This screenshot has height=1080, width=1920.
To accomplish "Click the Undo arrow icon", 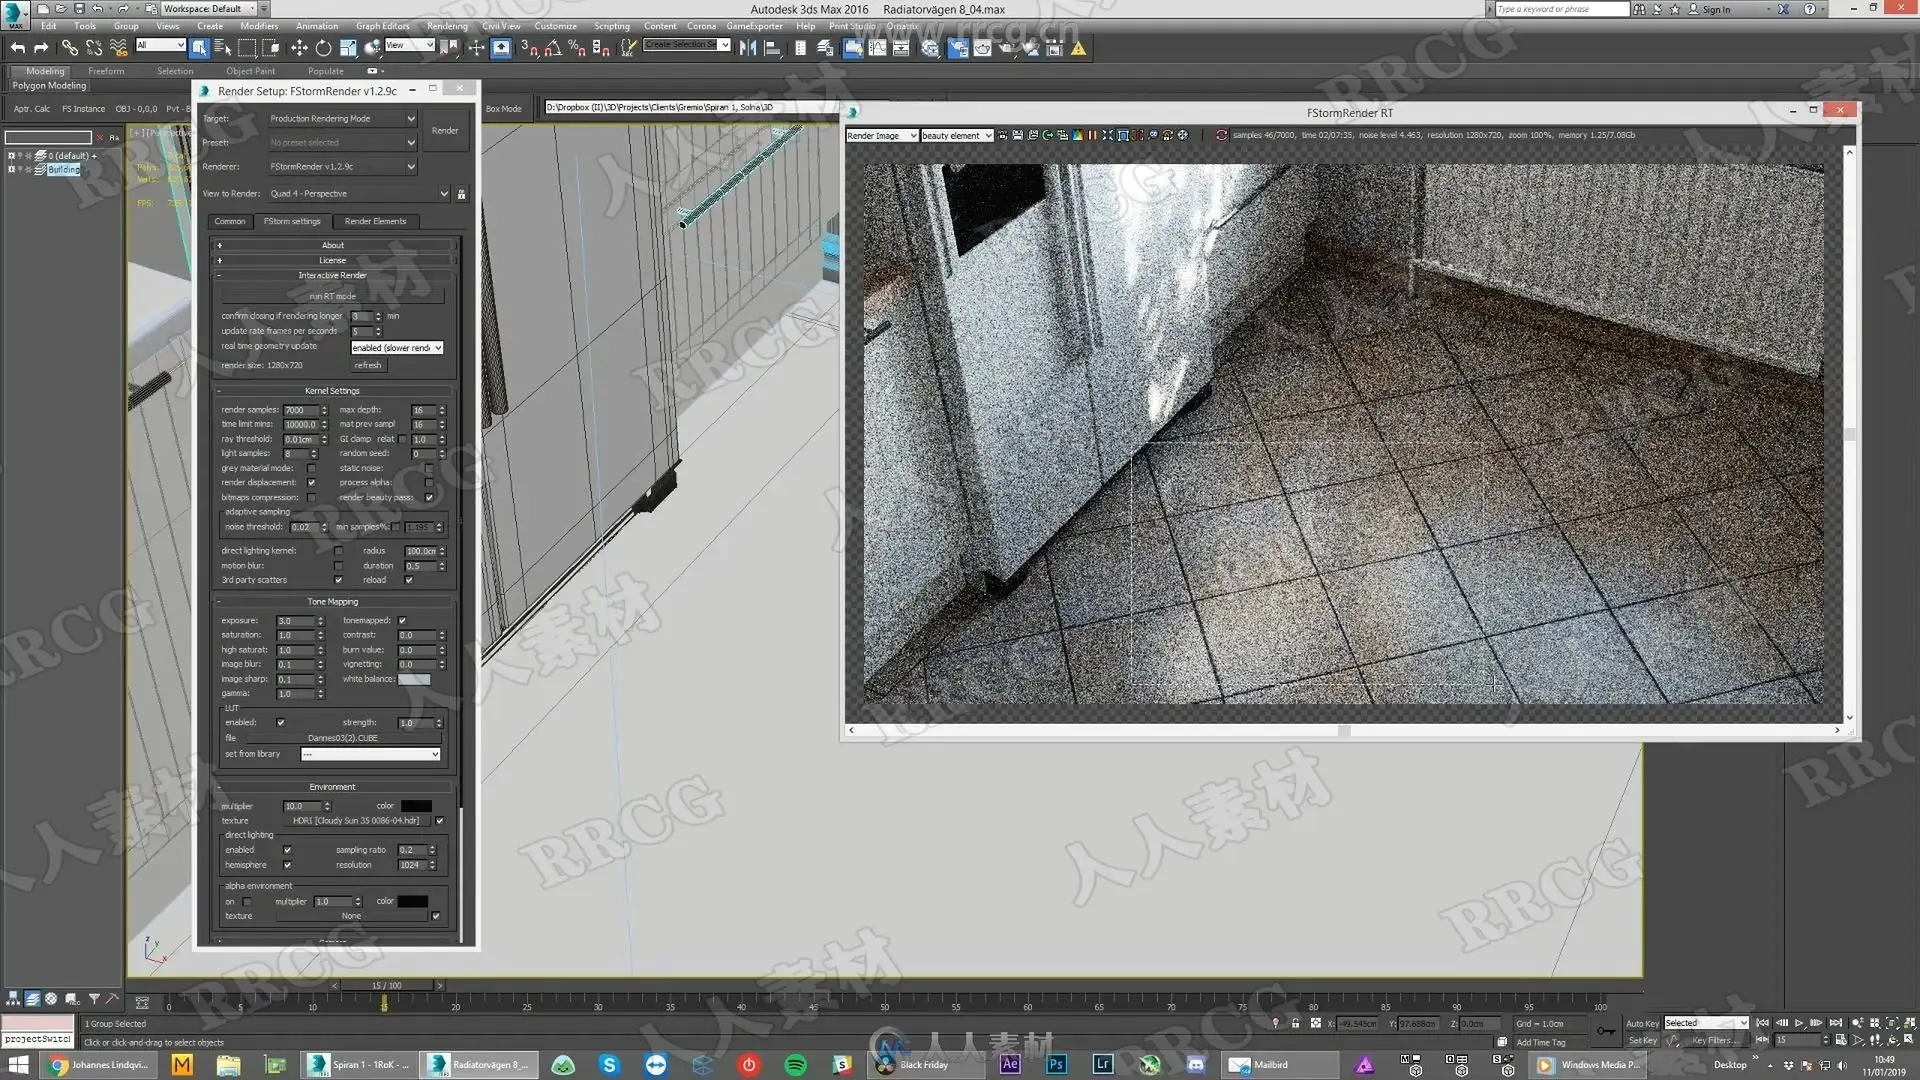I will point(17,47).
